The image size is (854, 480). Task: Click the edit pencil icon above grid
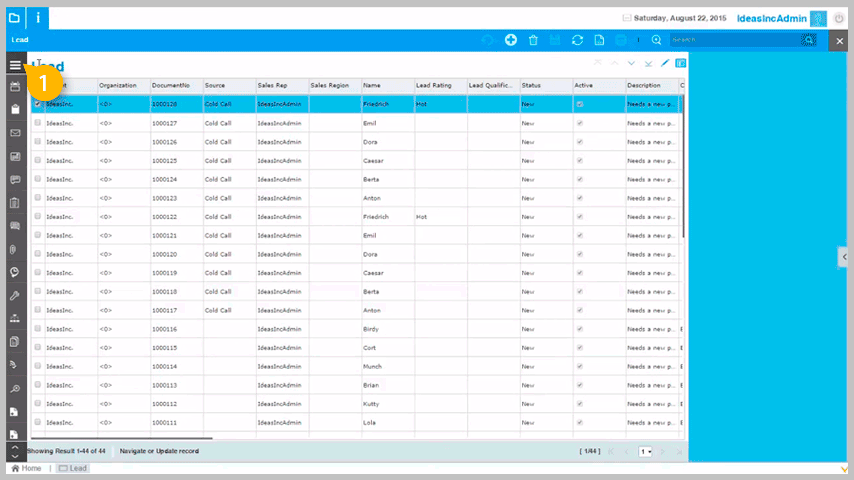[665, 64]
